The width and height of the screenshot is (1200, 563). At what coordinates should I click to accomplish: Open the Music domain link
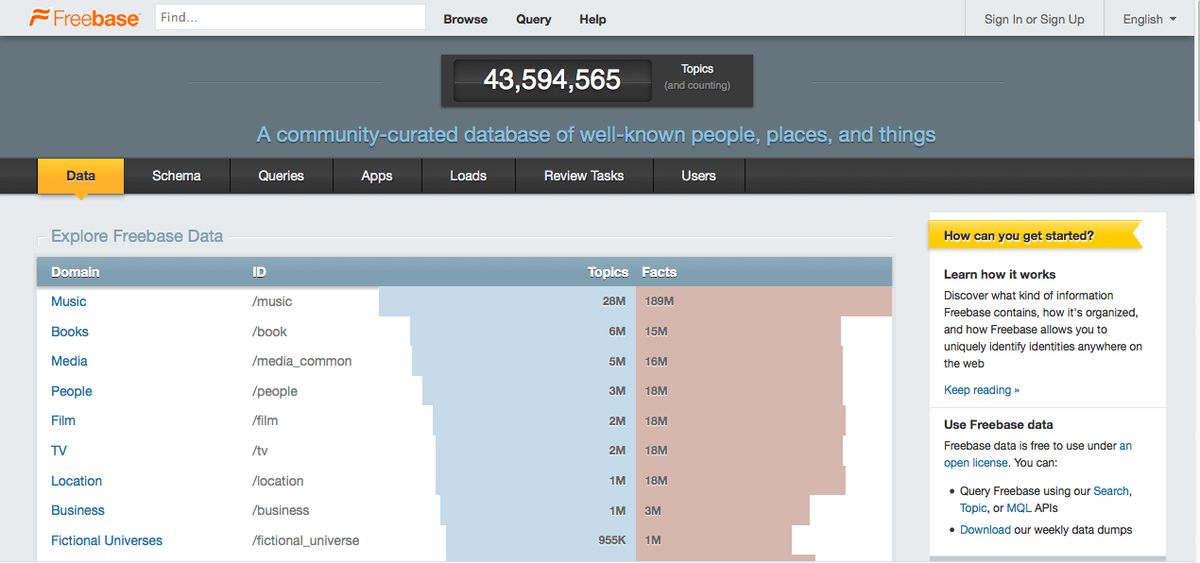click(69, 301)
